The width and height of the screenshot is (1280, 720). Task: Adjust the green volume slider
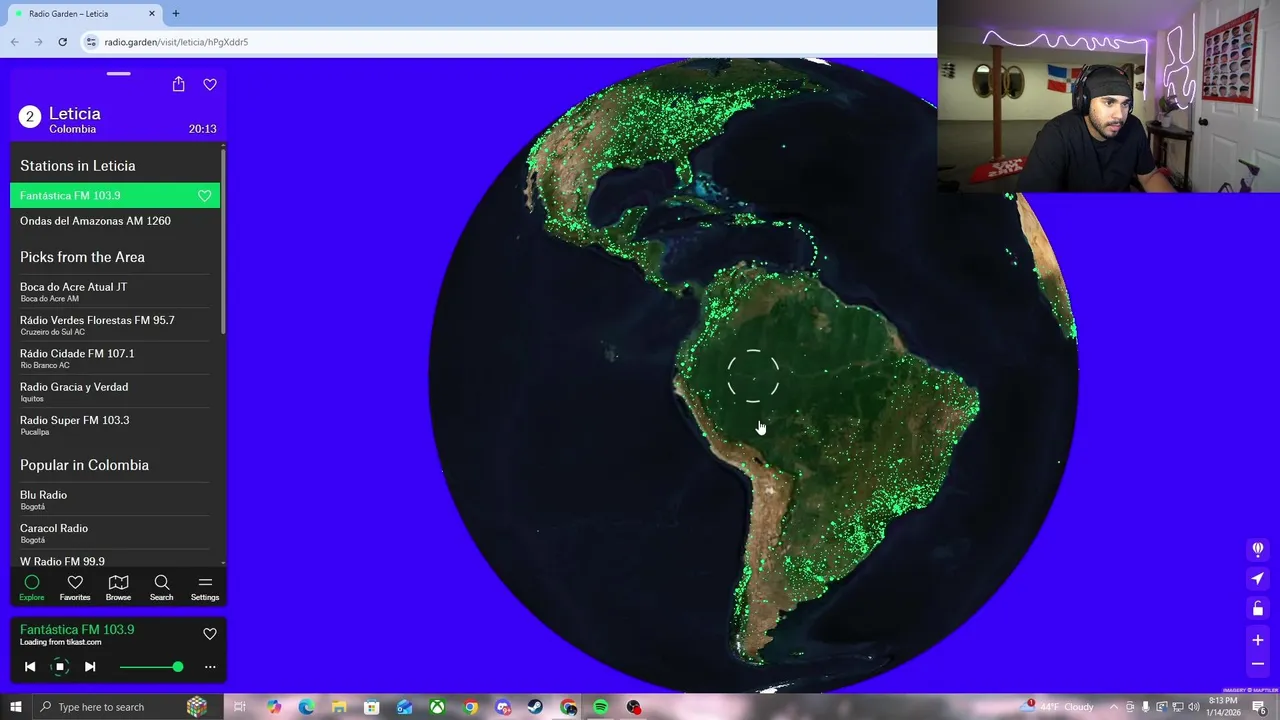[x=151, y=667]
